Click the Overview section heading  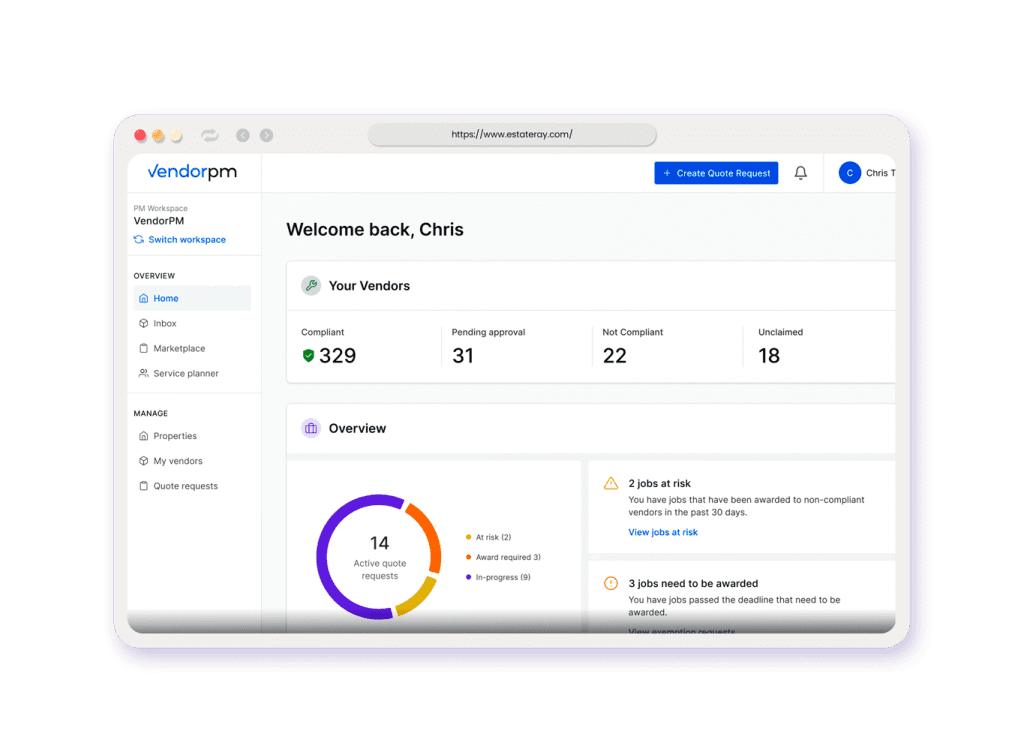357,428
